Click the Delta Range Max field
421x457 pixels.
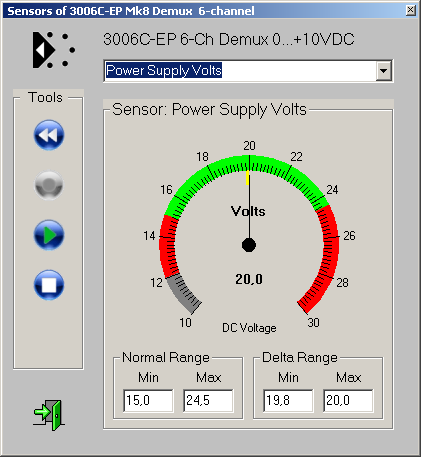[348, 400]
